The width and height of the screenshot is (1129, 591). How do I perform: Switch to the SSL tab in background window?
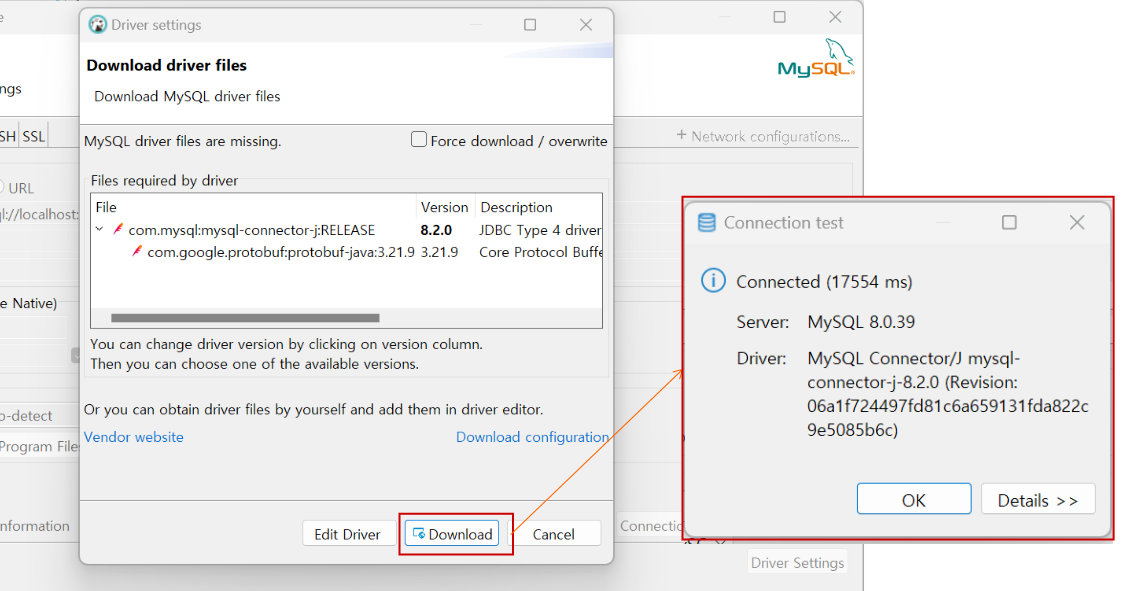[x=33, y=136]
